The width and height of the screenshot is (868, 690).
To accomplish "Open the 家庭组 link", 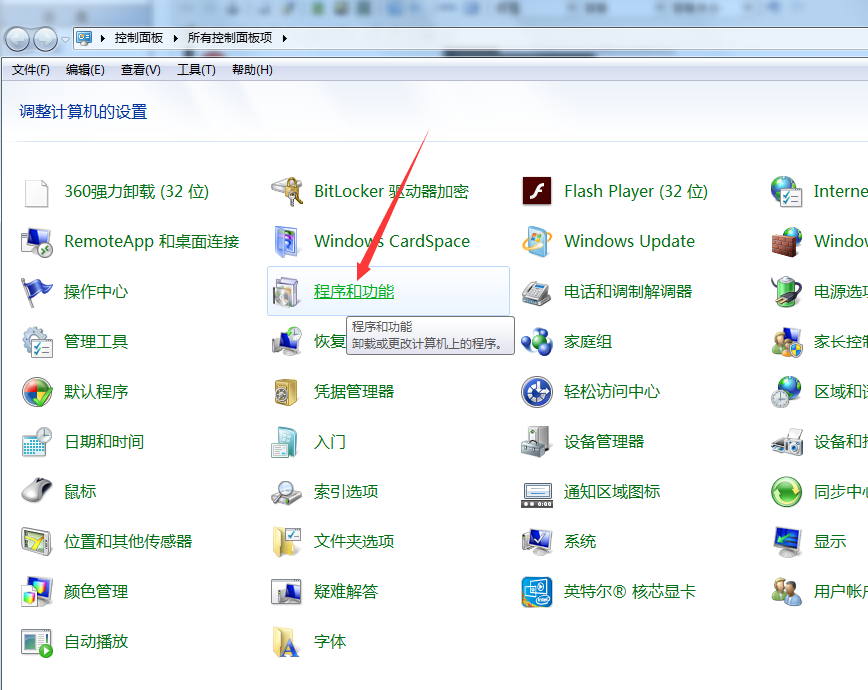I will 588,342.
